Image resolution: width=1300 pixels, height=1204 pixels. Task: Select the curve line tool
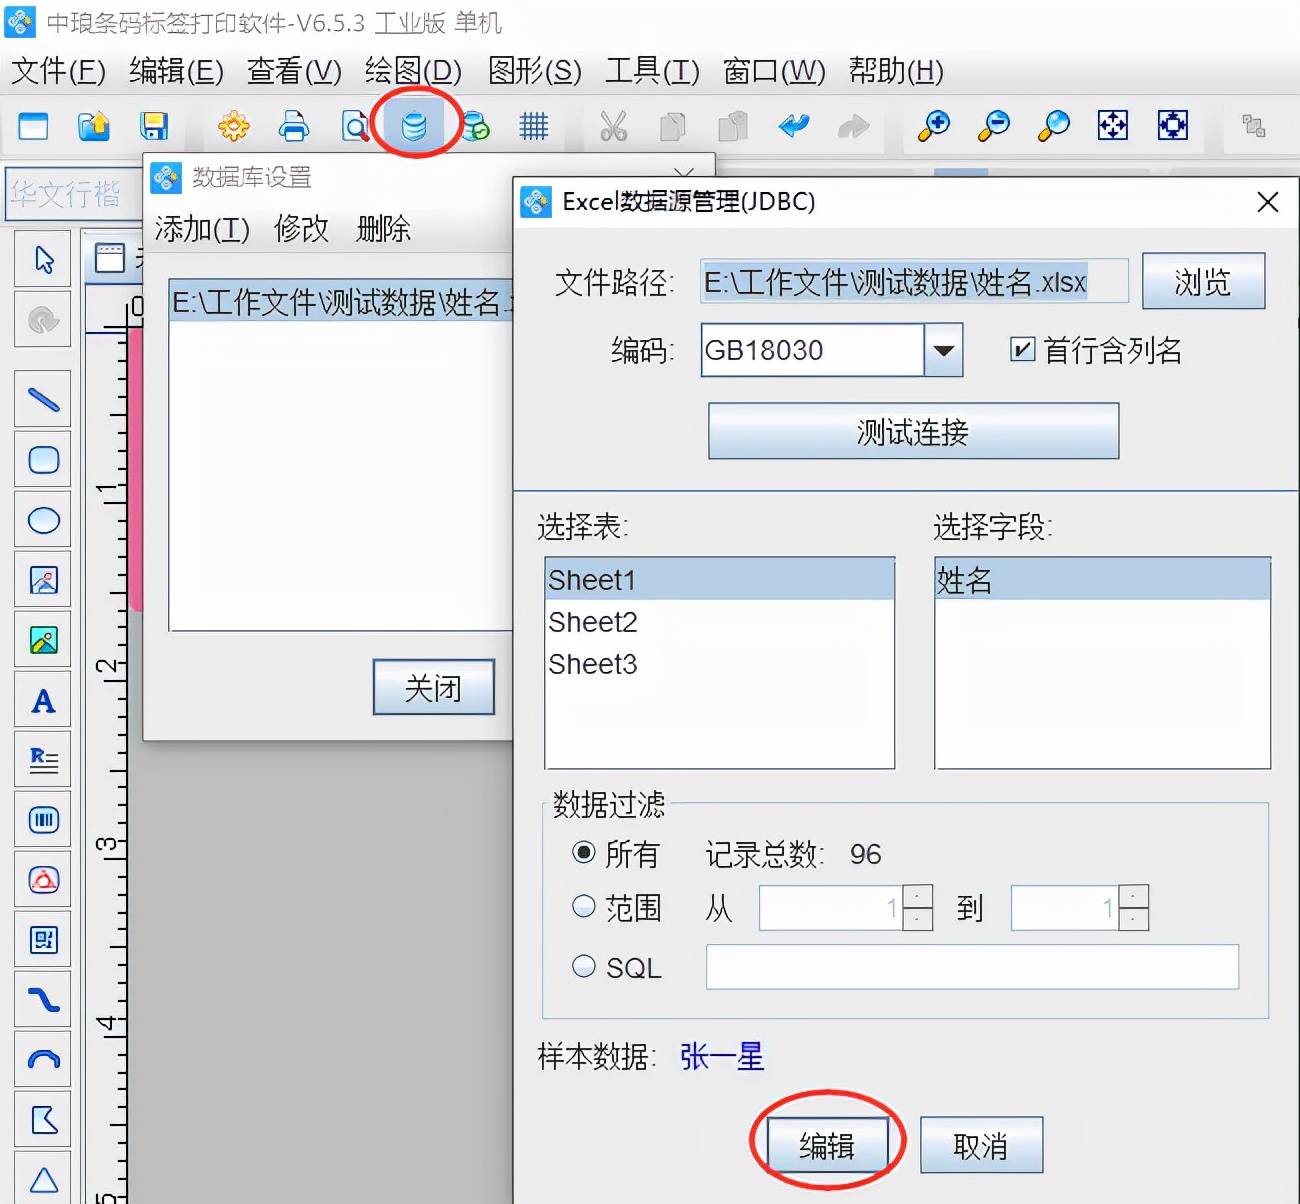43,1000
